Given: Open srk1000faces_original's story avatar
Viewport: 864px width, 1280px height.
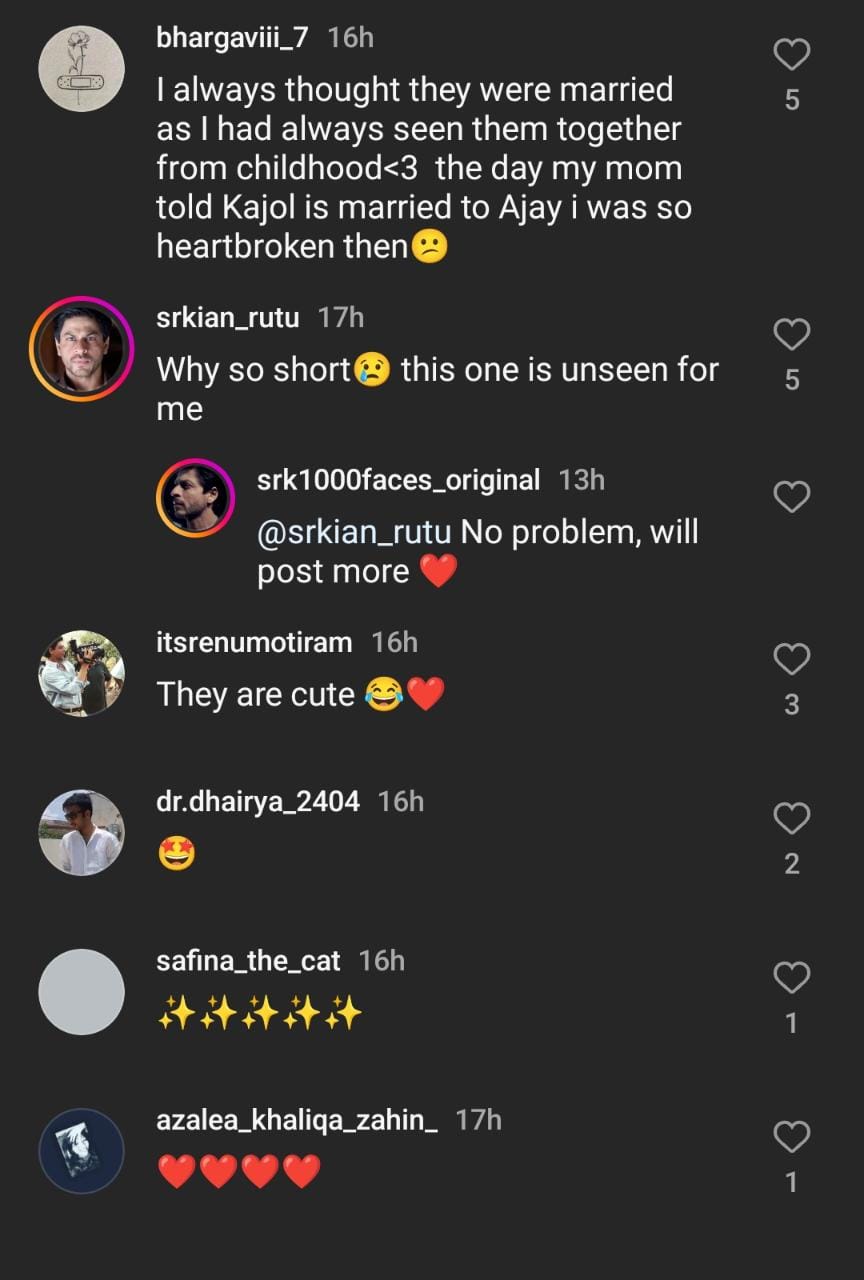Looking at the screenshot, I should (x=197, y=497).
